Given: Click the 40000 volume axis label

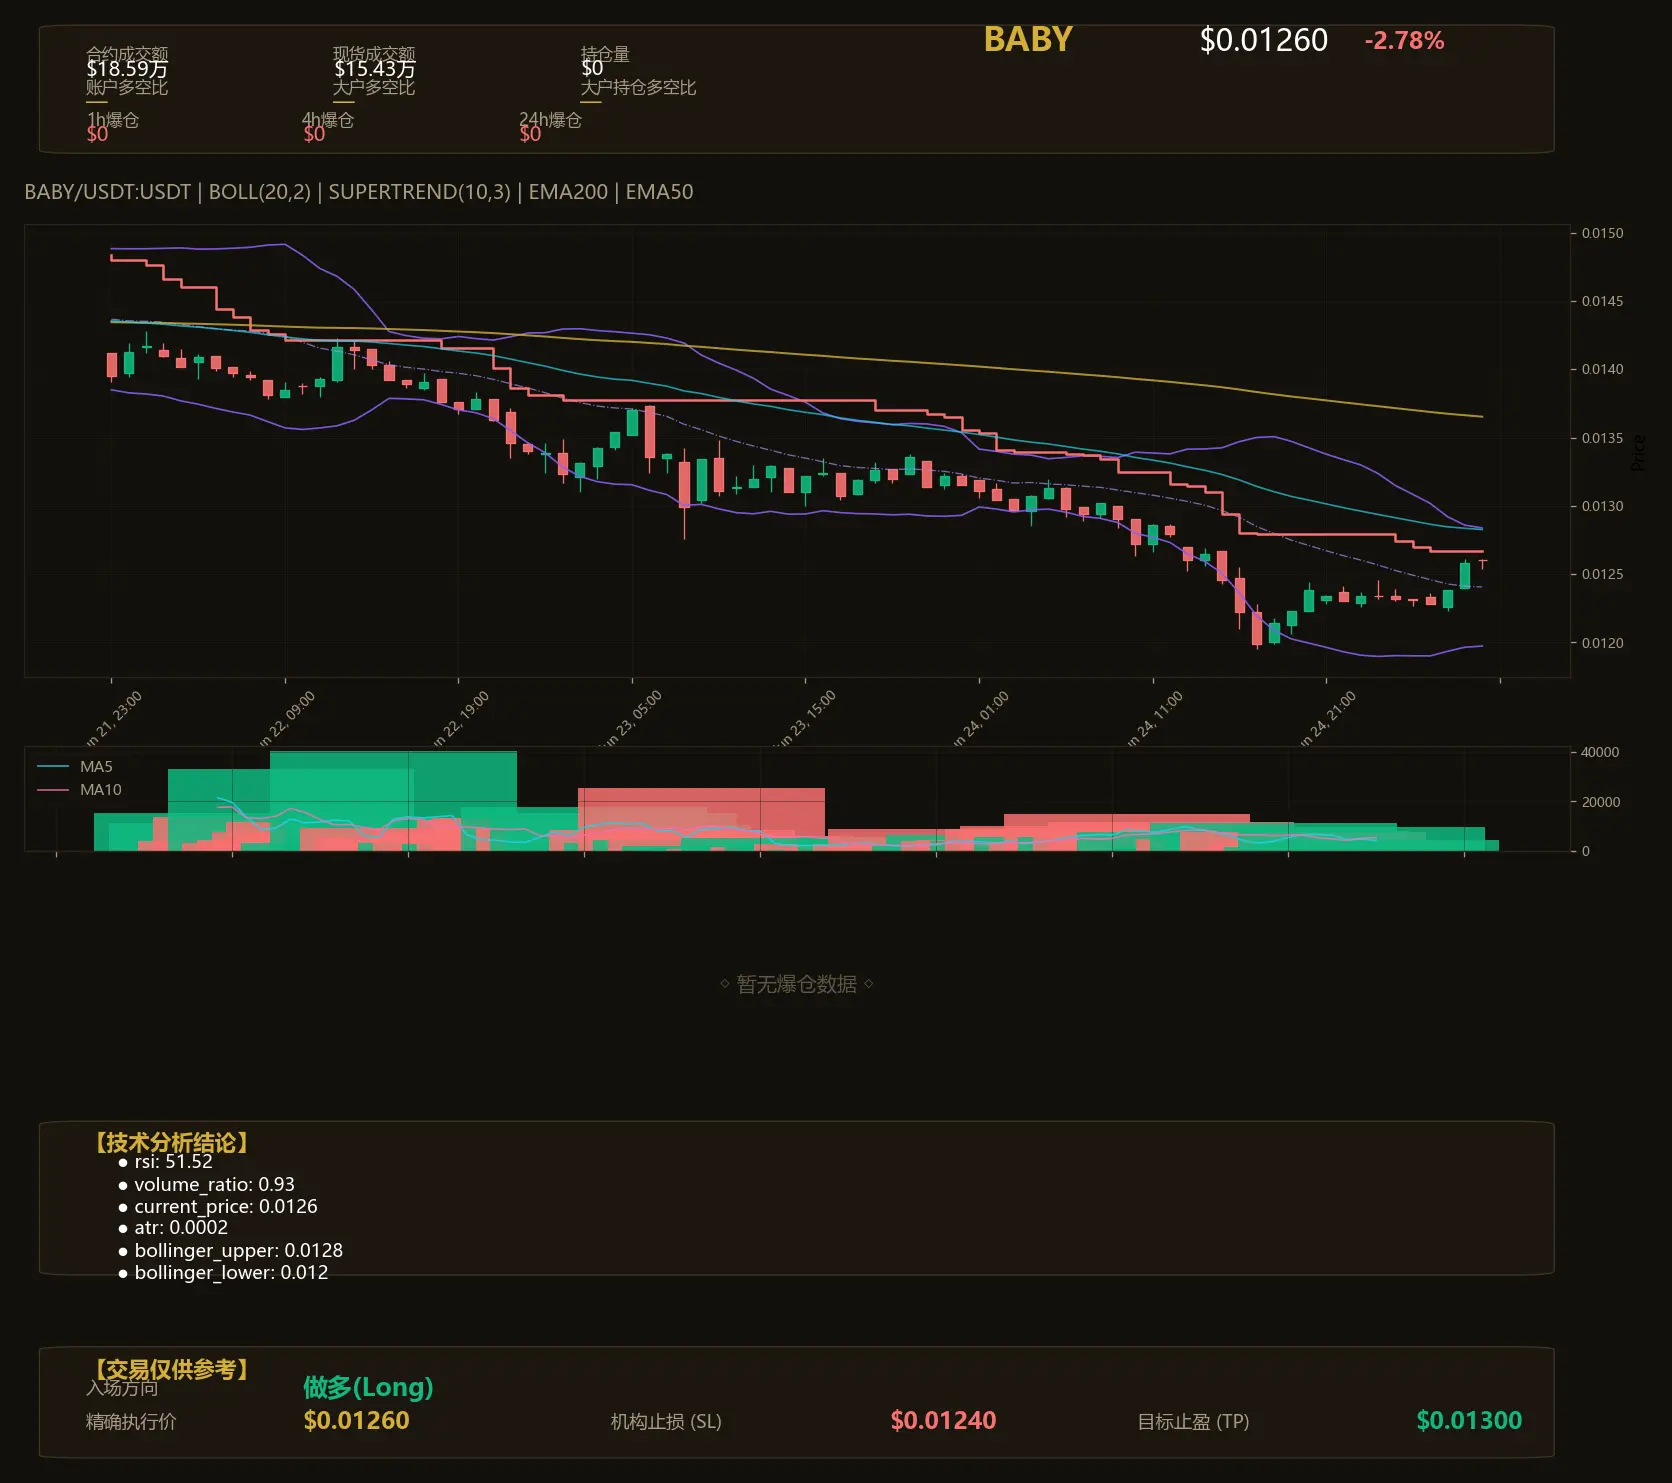Looking at the screenshot, I should tap(1600, 752).
